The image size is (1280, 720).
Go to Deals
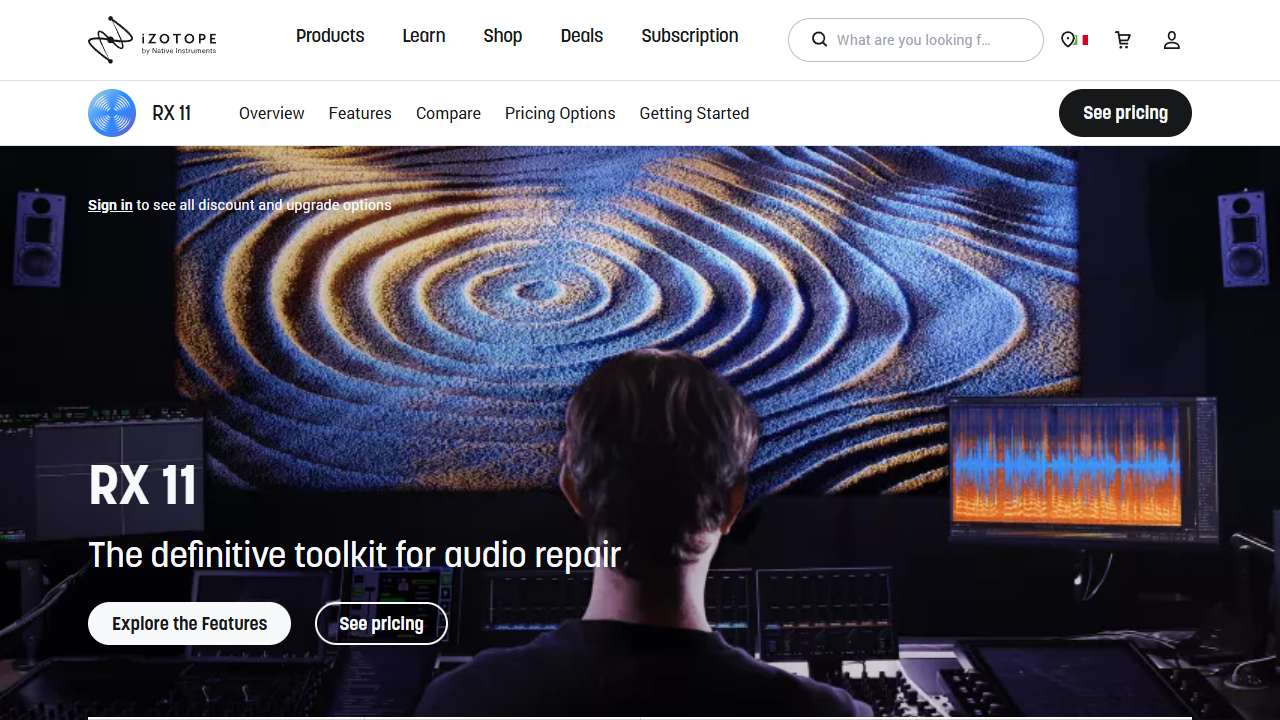[582, 36]
